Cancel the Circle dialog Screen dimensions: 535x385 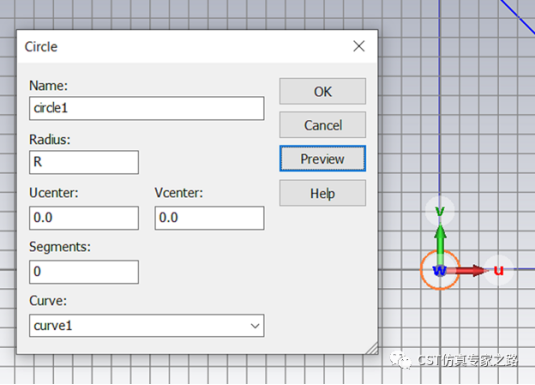(322, 125)
